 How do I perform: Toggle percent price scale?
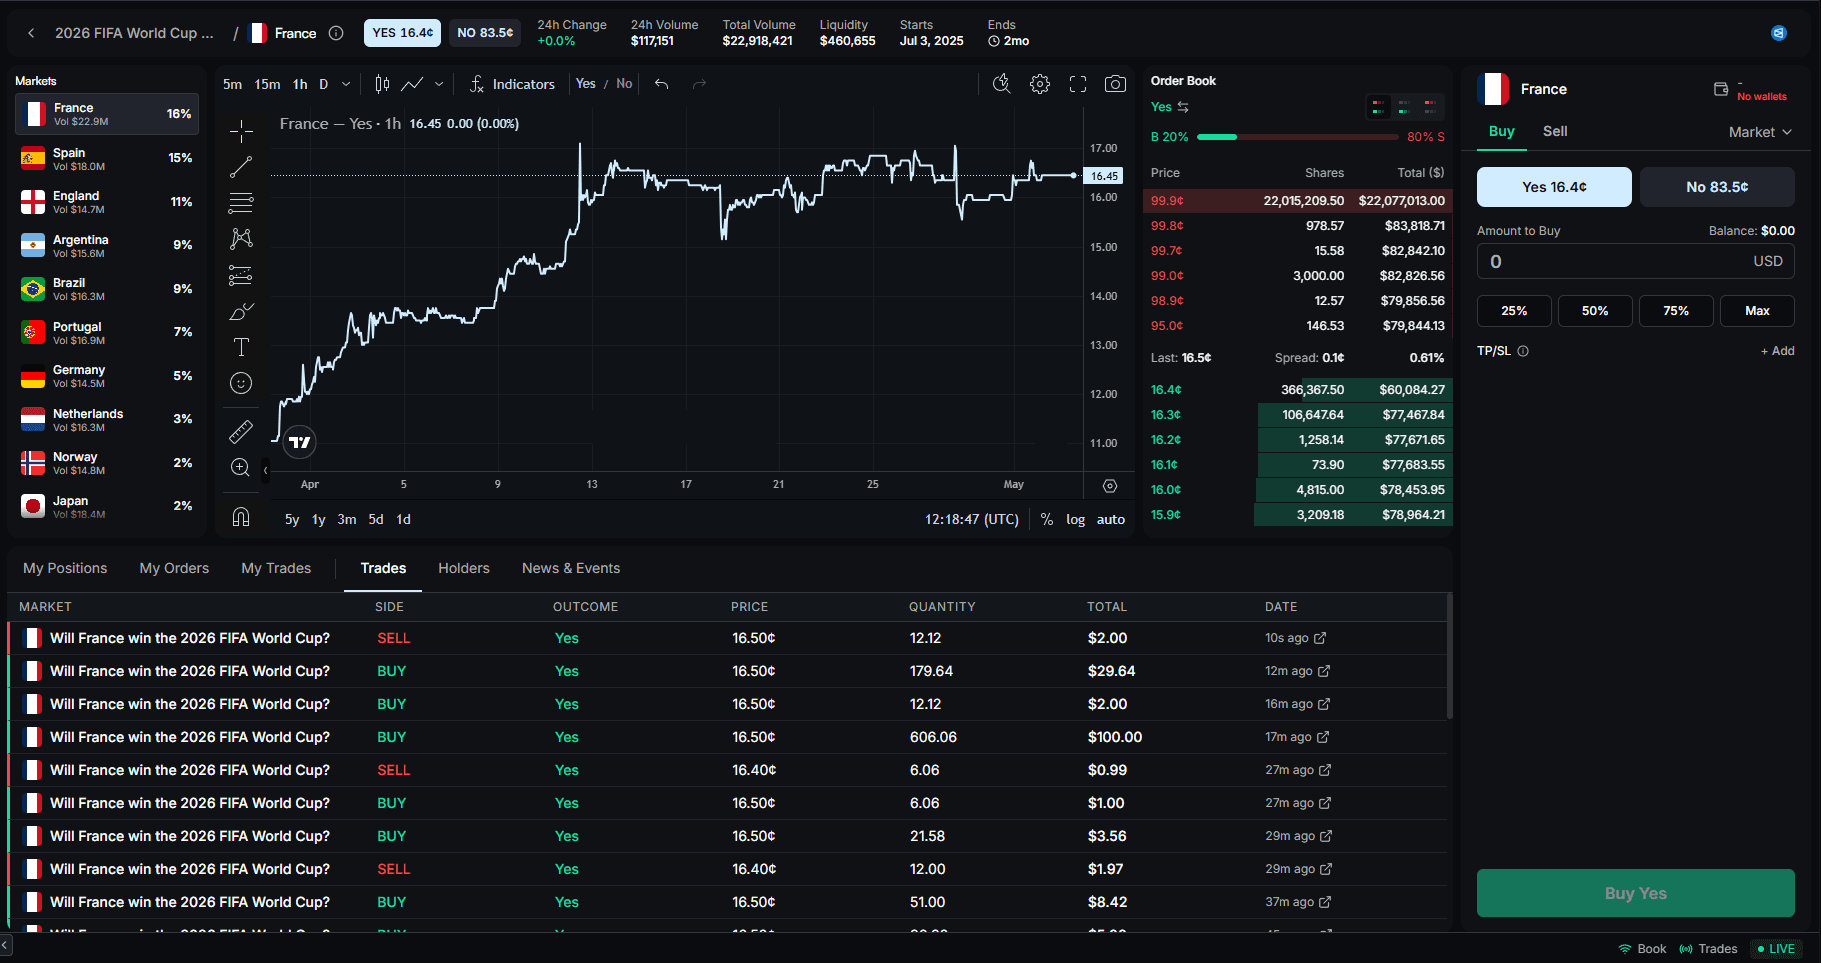1047,519
